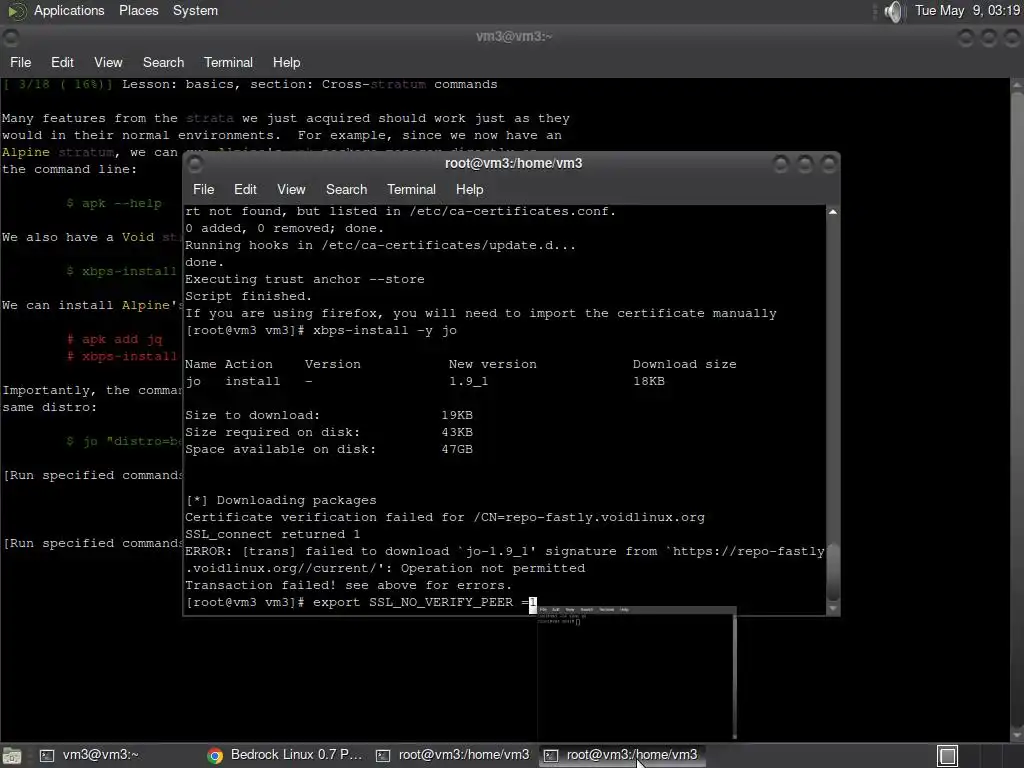Click 'Space available on disk:' line
1024x768 pixels.
pos(281,449)
